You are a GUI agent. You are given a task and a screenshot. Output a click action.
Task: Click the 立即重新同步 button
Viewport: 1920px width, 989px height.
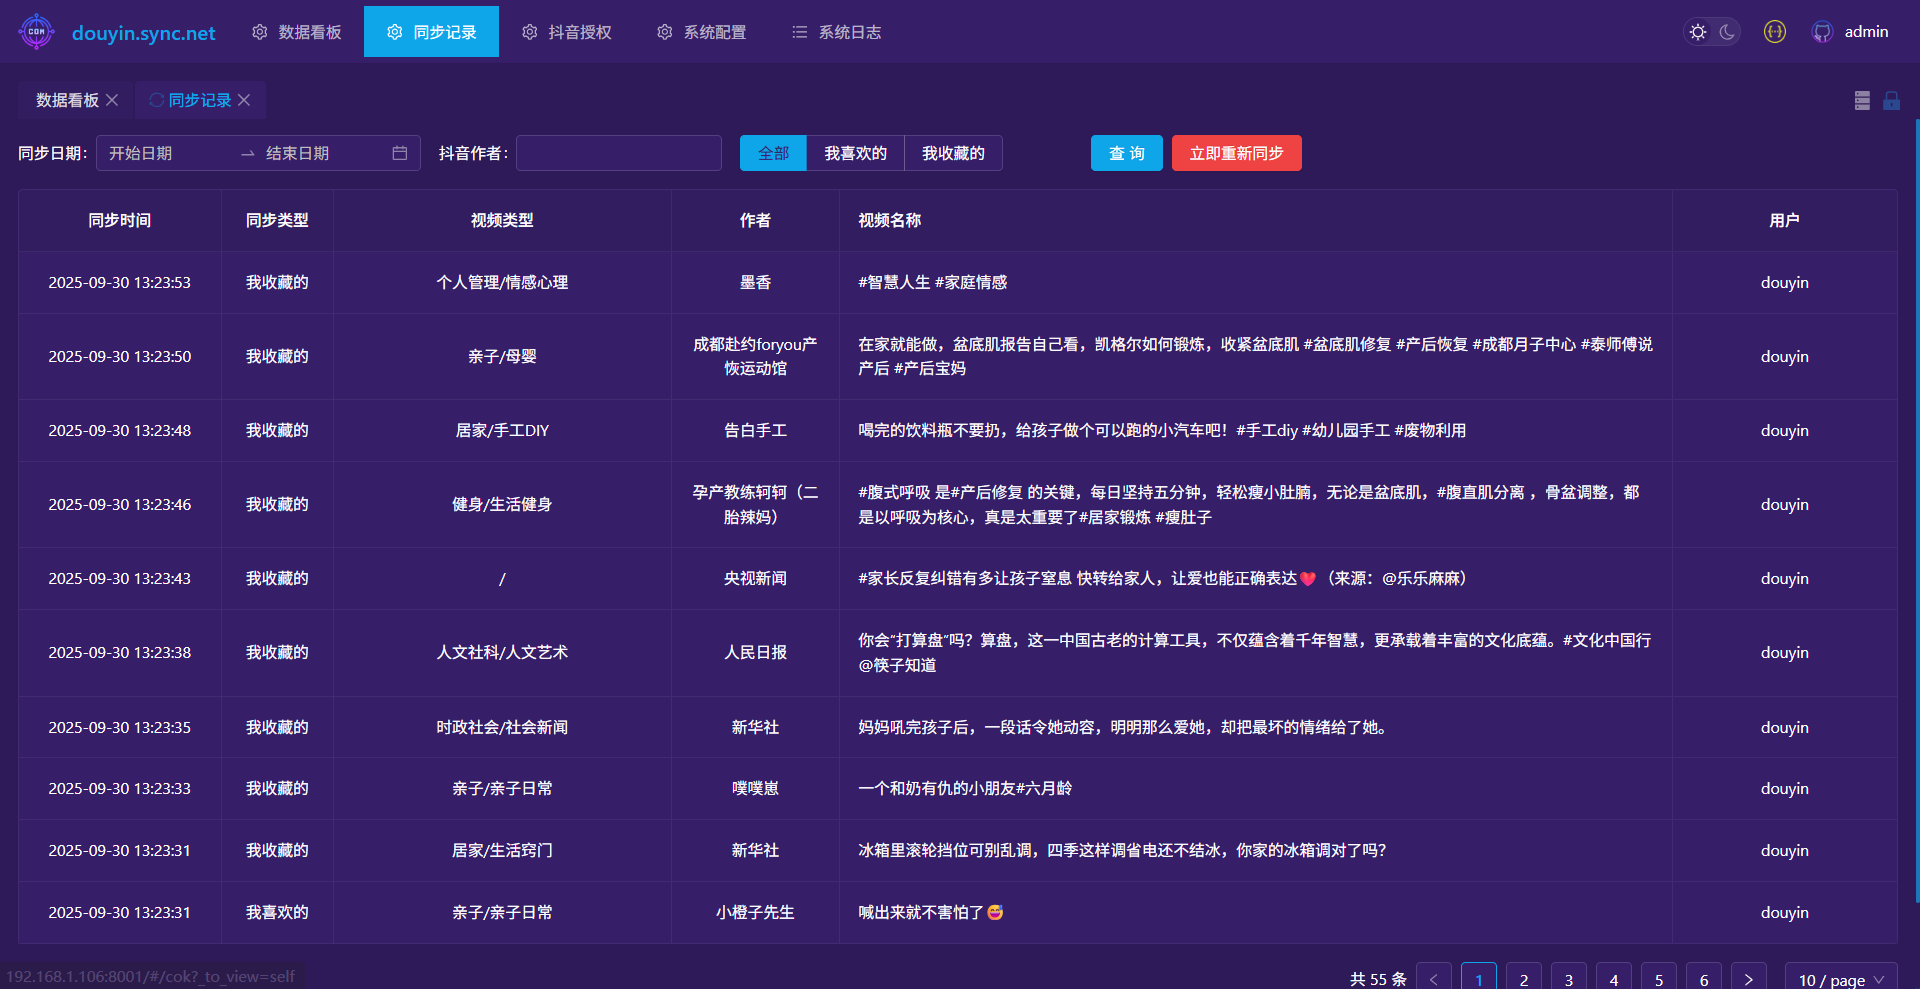1236,153
